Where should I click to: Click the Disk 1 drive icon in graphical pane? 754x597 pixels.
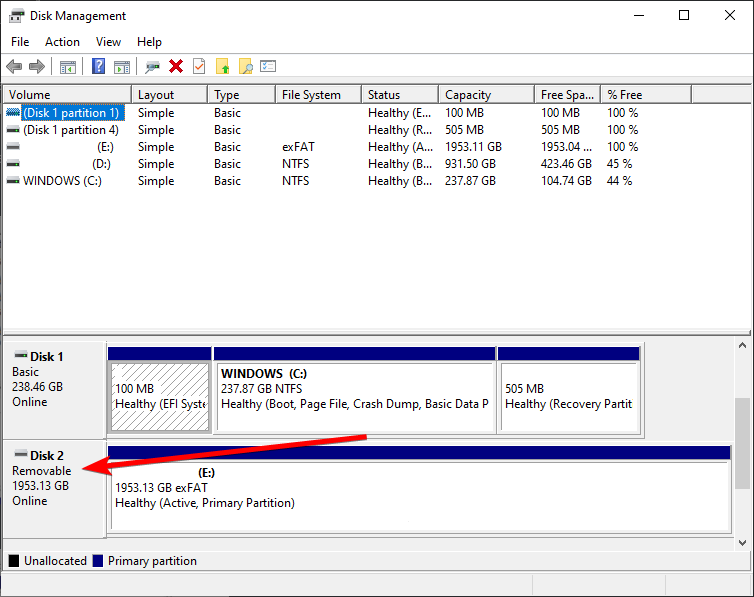(x=21, y=356)
